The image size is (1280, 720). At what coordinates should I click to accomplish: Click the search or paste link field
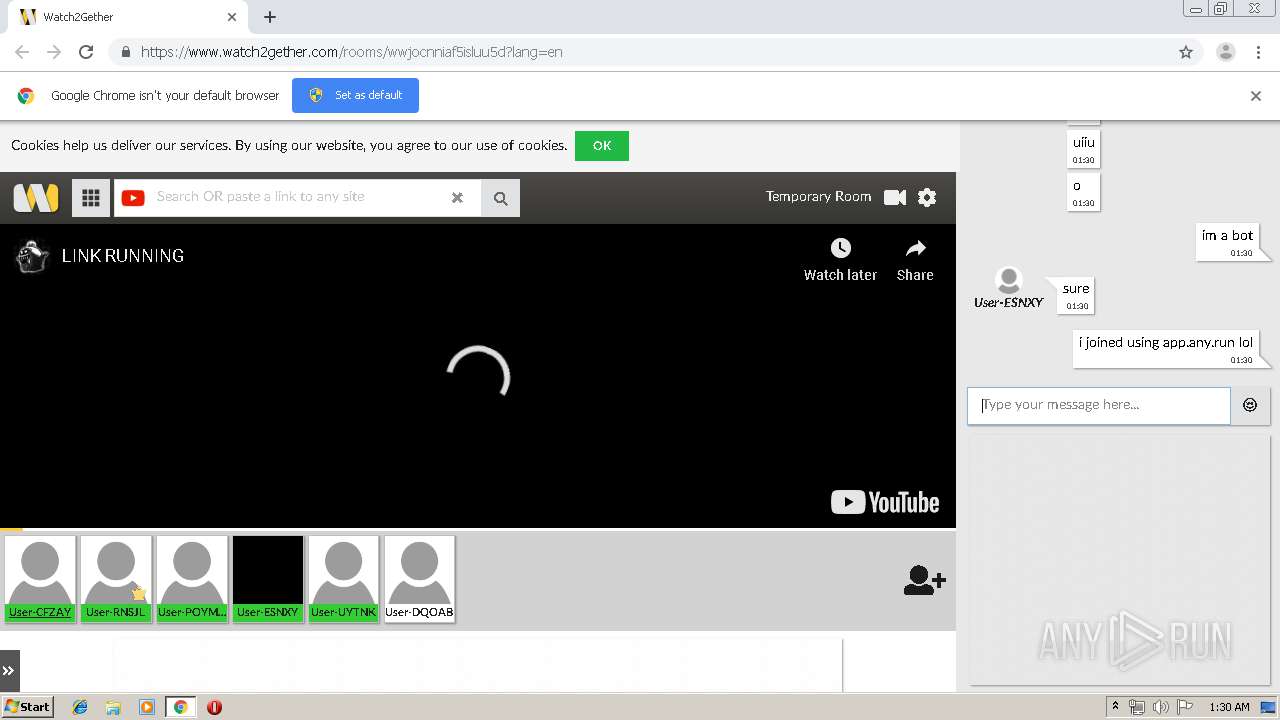coord(297,197)
